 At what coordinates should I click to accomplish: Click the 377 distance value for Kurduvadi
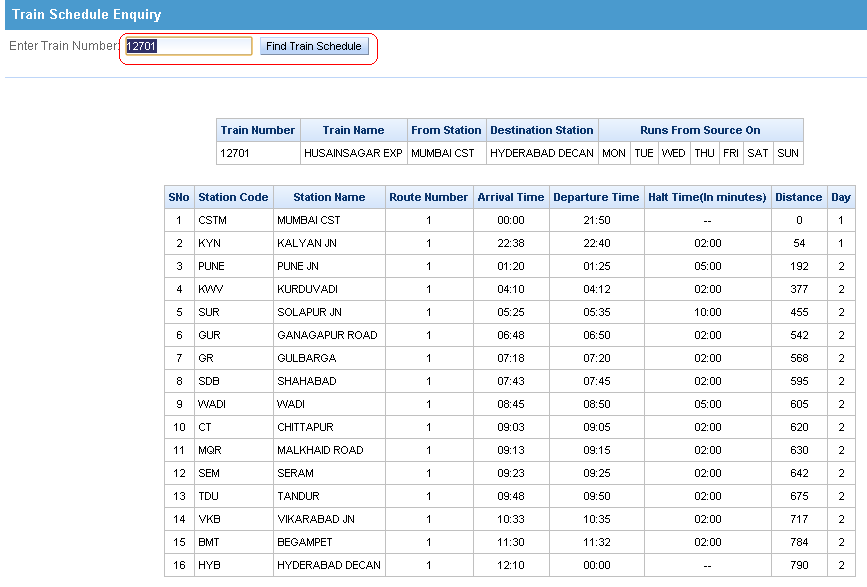pyautogui.click(x=799, y=289)
